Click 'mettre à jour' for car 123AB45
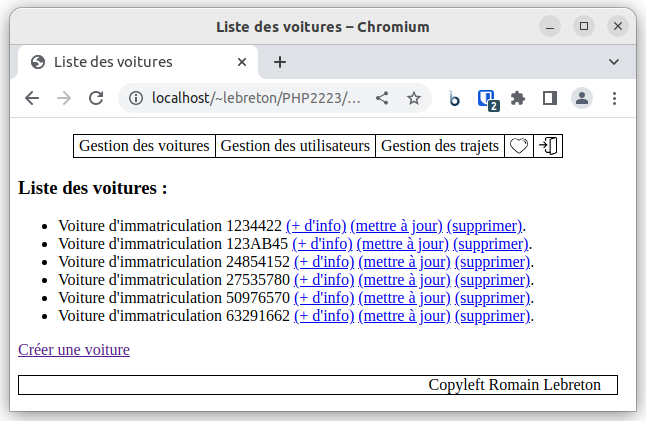This screenshot has height=421, width=646. pyautogui.click(x=403, y=244)
